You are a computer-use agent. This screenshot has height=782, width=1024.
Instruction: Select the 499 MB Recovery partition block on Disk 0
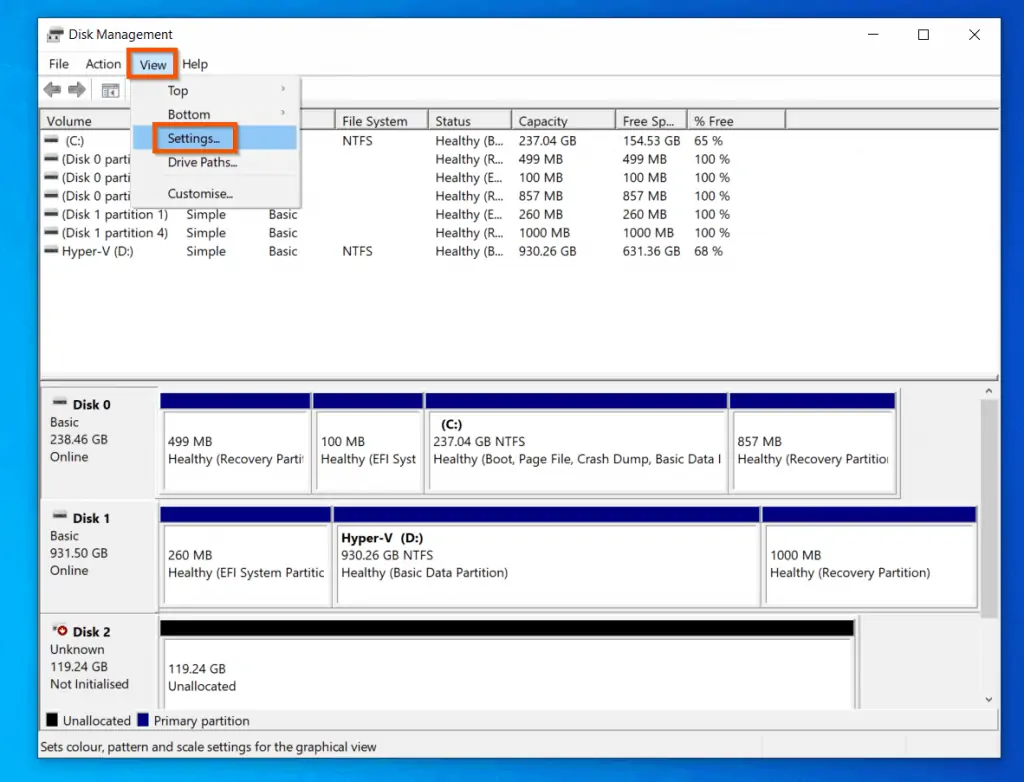(236, 443)
